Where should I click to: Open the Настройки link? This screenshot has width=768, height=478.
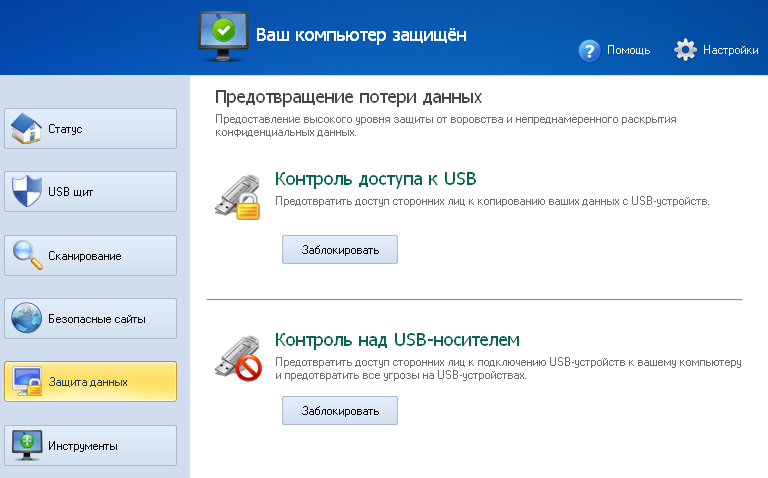tap(730, 50)
